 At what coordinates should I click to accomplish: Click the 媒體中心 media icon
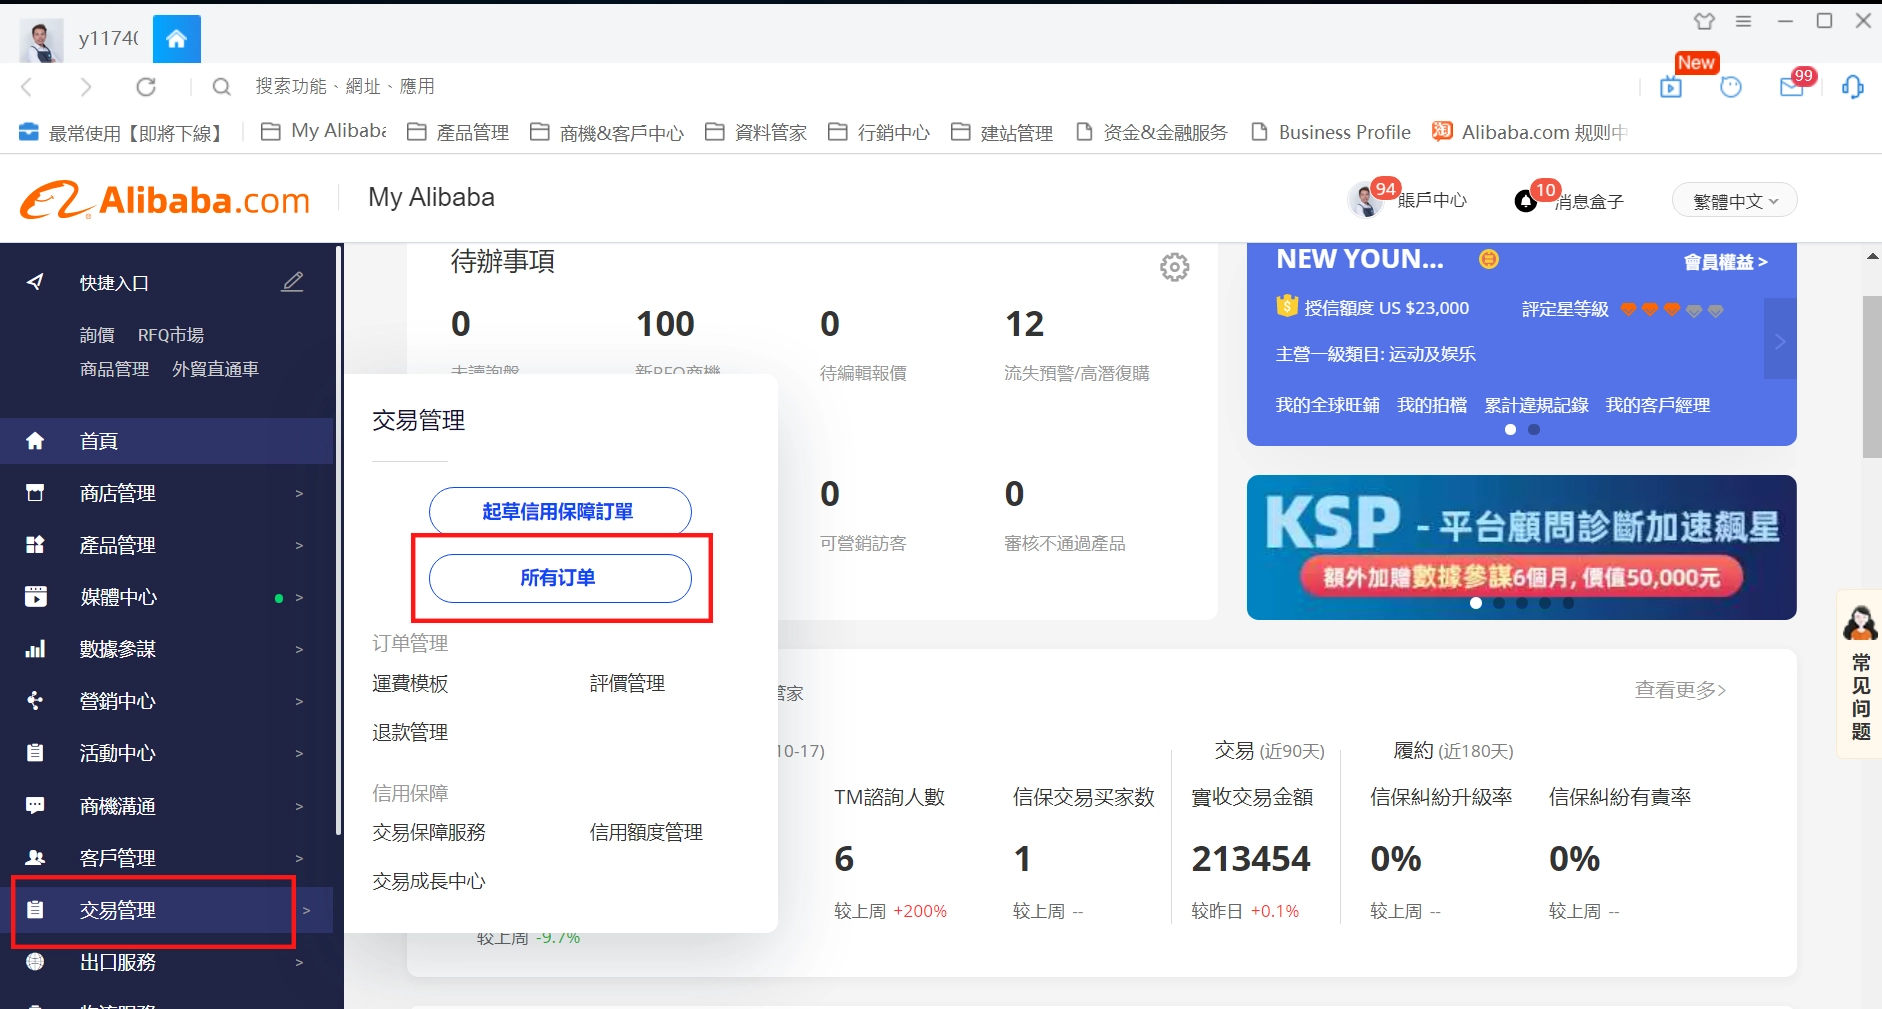coord(35,597)
